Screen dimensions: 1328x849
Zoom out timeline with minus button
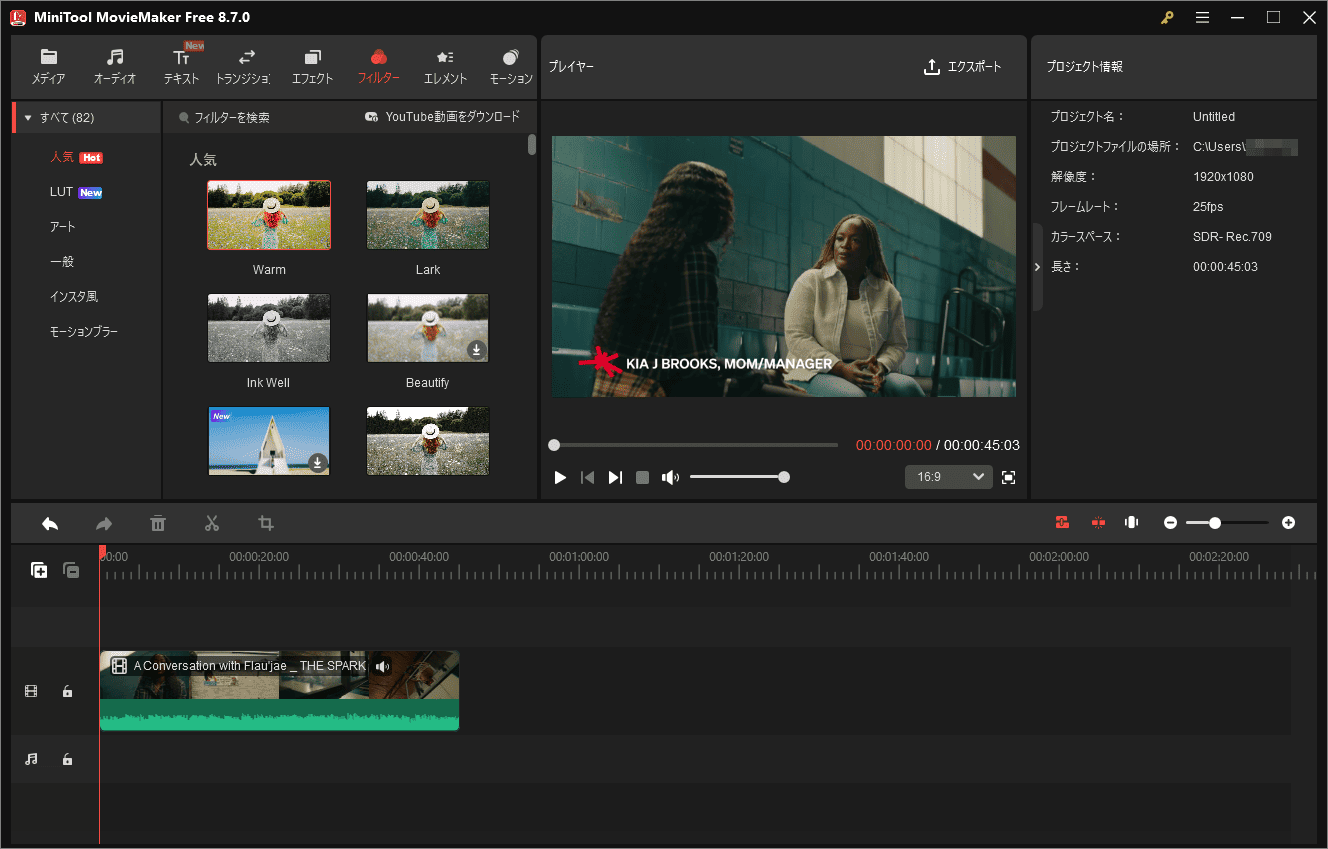click(1170, 522)
